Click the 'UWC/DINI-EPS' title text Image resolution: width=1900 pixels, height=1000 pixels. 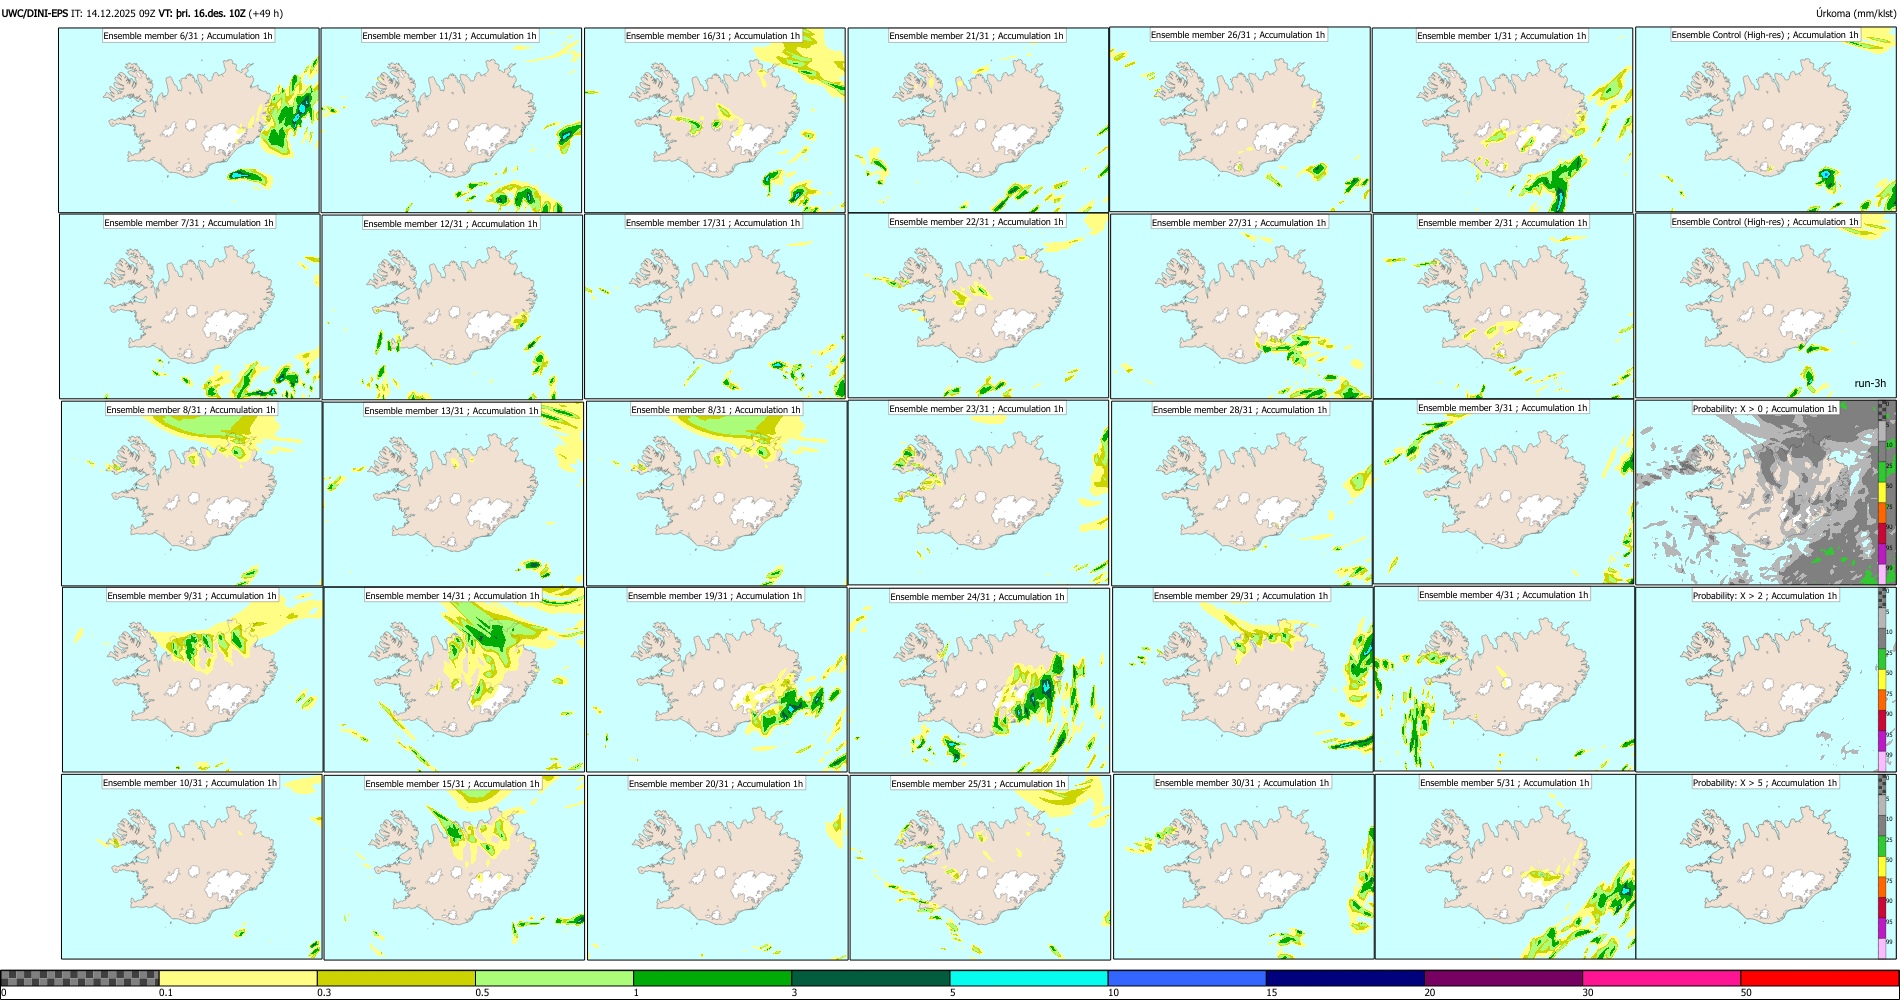point(35,14)
